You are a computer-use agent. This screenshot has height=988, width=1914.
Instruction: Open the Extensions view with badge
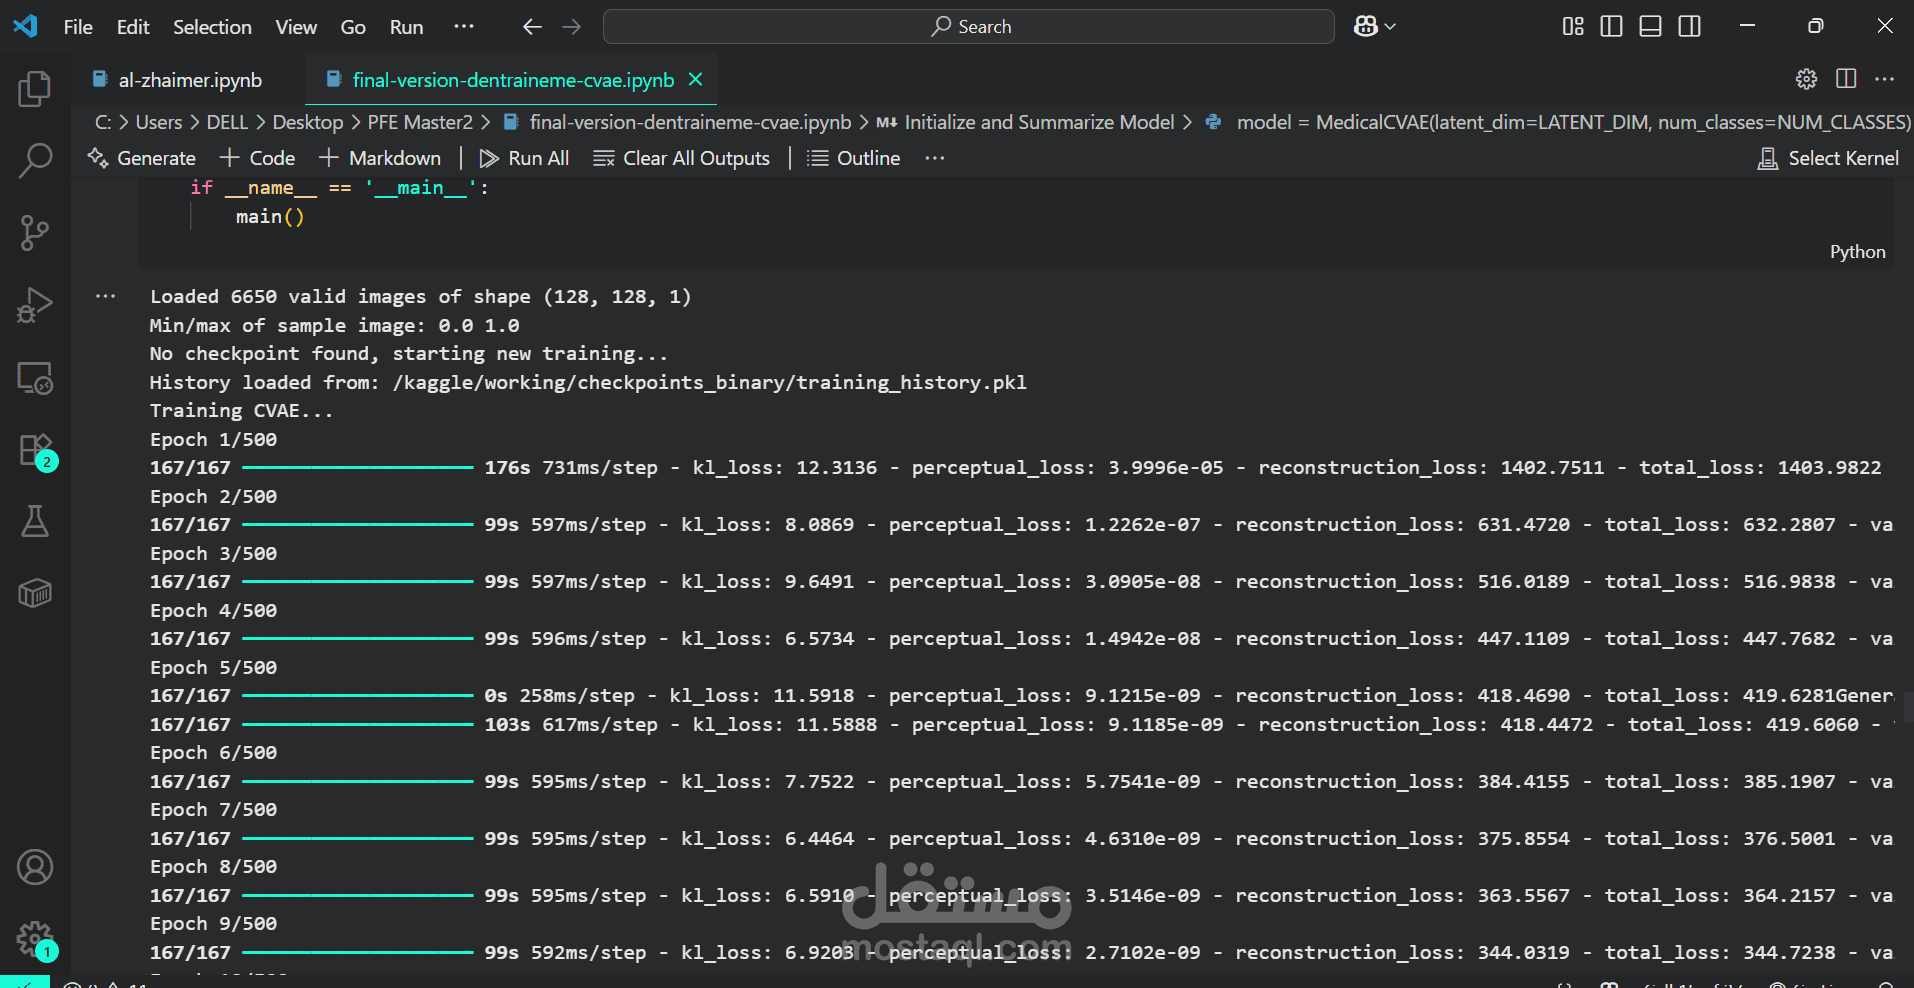35,451
